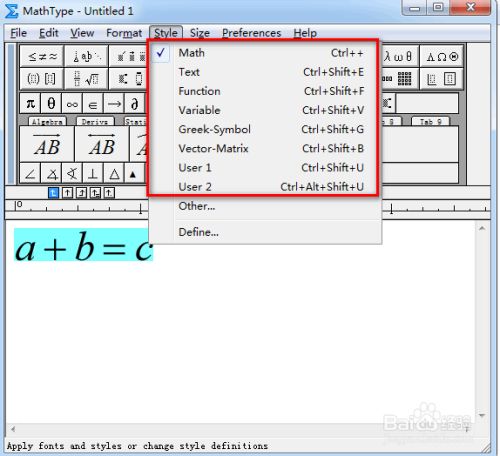
Task: Insert the hollow triangle symbol
Action: click(x=114, y=173)
